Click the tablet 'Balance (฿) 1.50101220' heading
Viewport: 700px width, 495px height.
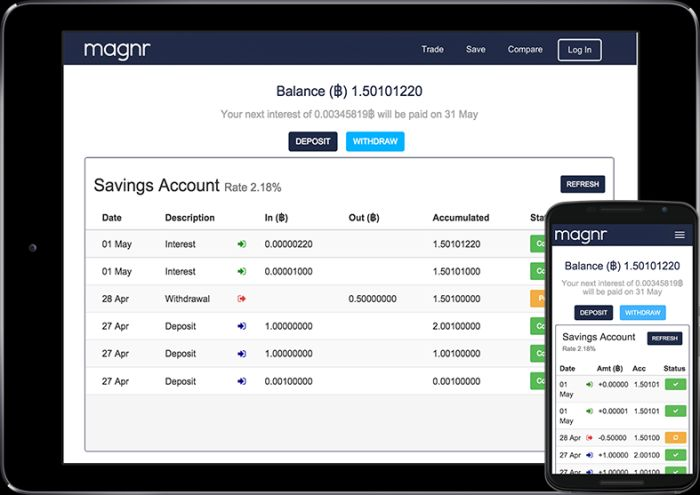coord(349,91)
